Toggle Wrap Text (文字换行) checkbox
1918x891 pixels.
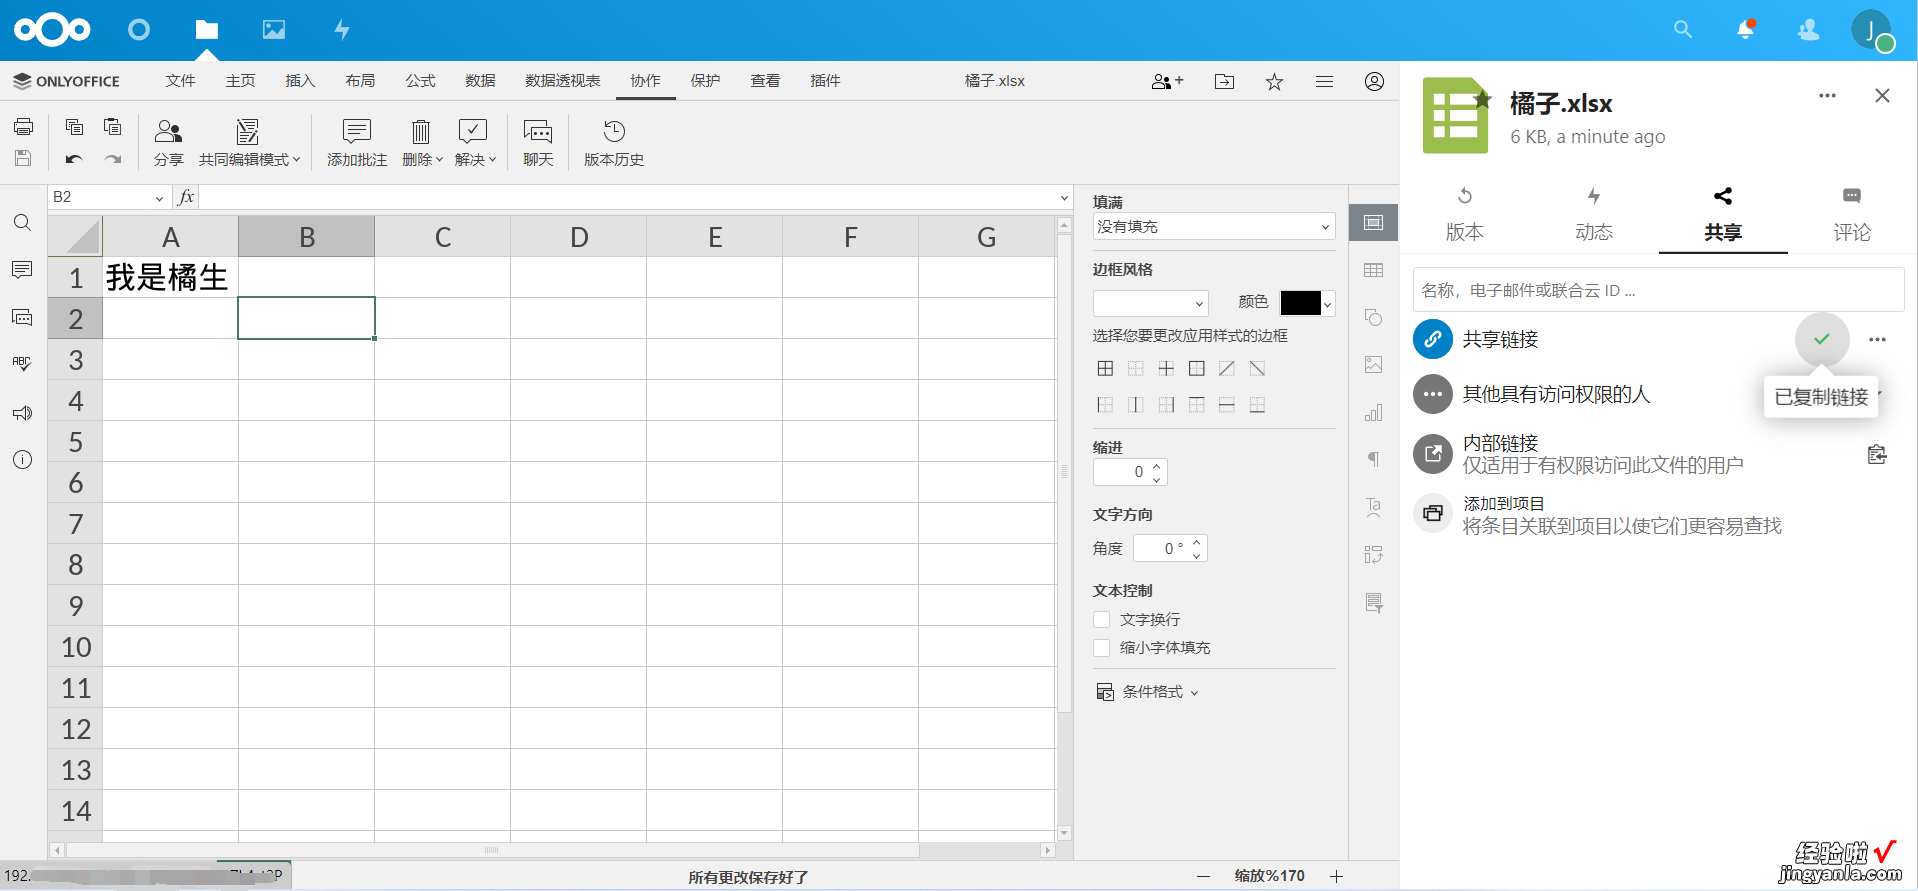1102,620
